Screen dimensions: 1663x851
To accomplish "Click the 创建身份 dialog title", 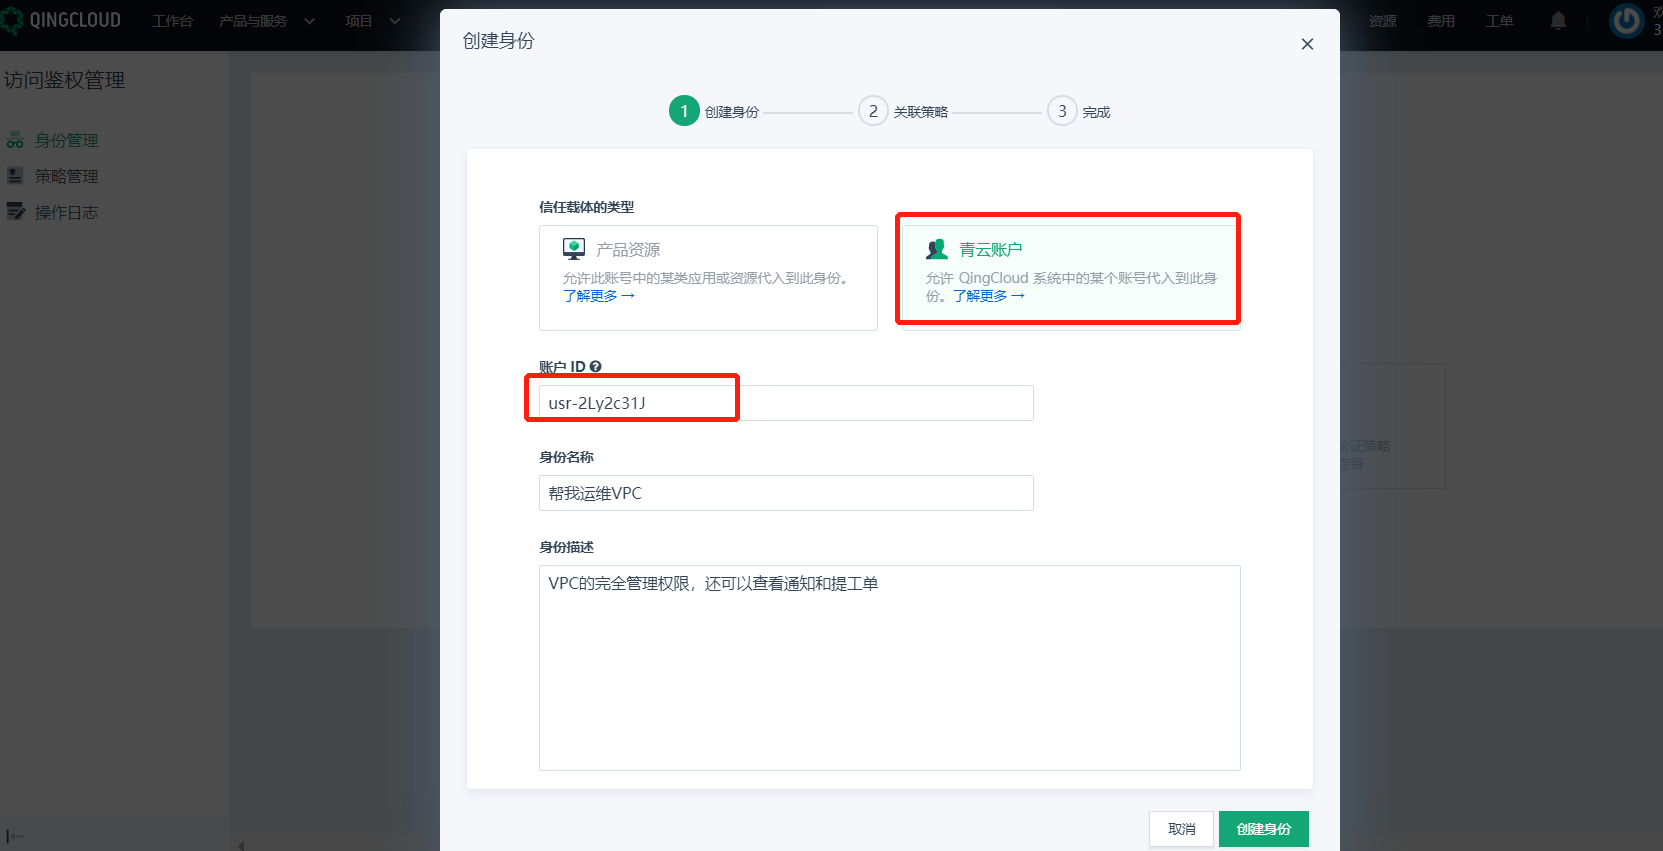I will point(498,41).
